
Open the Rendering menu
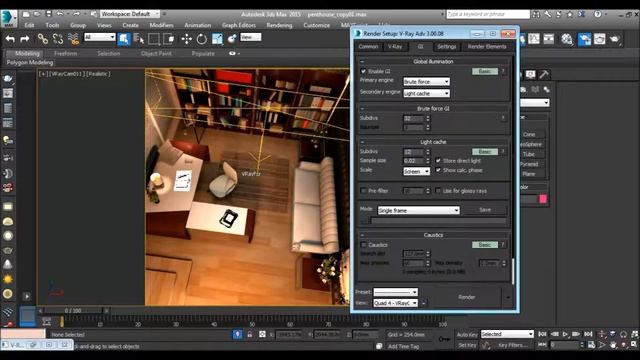coord(279,25)
